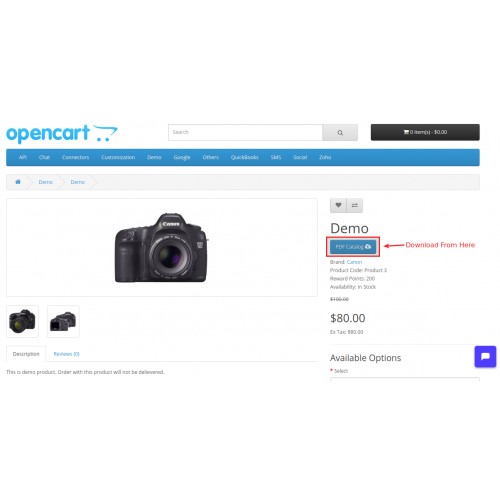Expand the Select option dropdown
Viewport: 500px width, 500px height.
(x=405, y=379)
